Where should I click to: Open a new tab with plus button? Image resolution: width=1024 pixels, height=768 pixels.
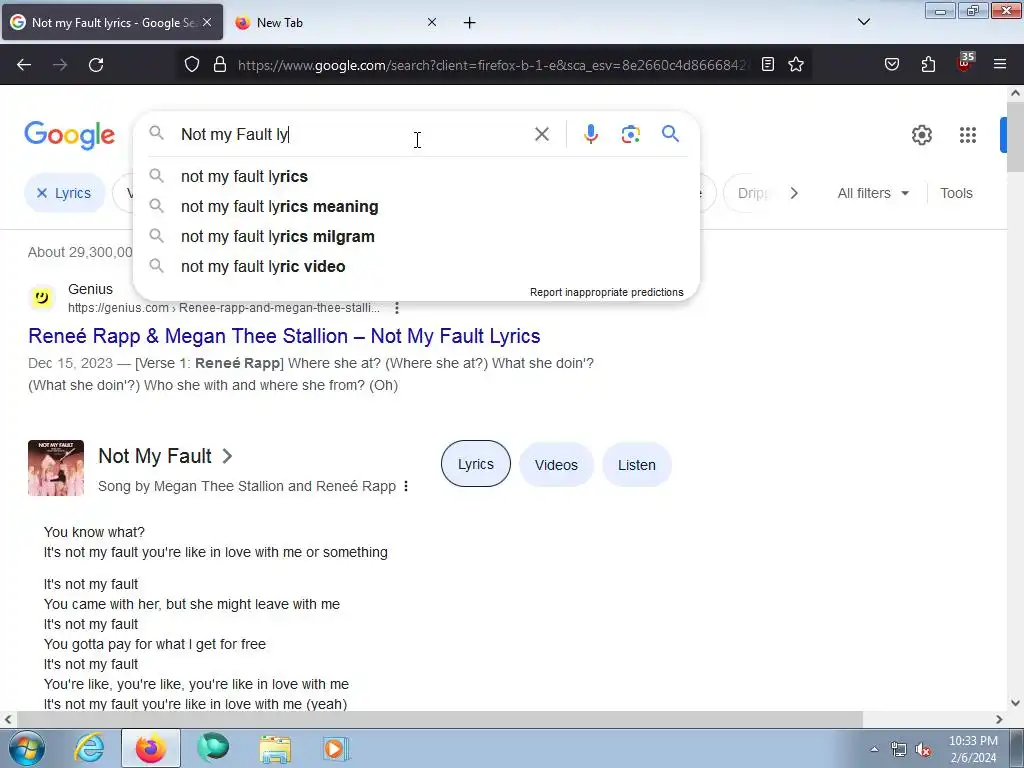(x=470, y=22)
